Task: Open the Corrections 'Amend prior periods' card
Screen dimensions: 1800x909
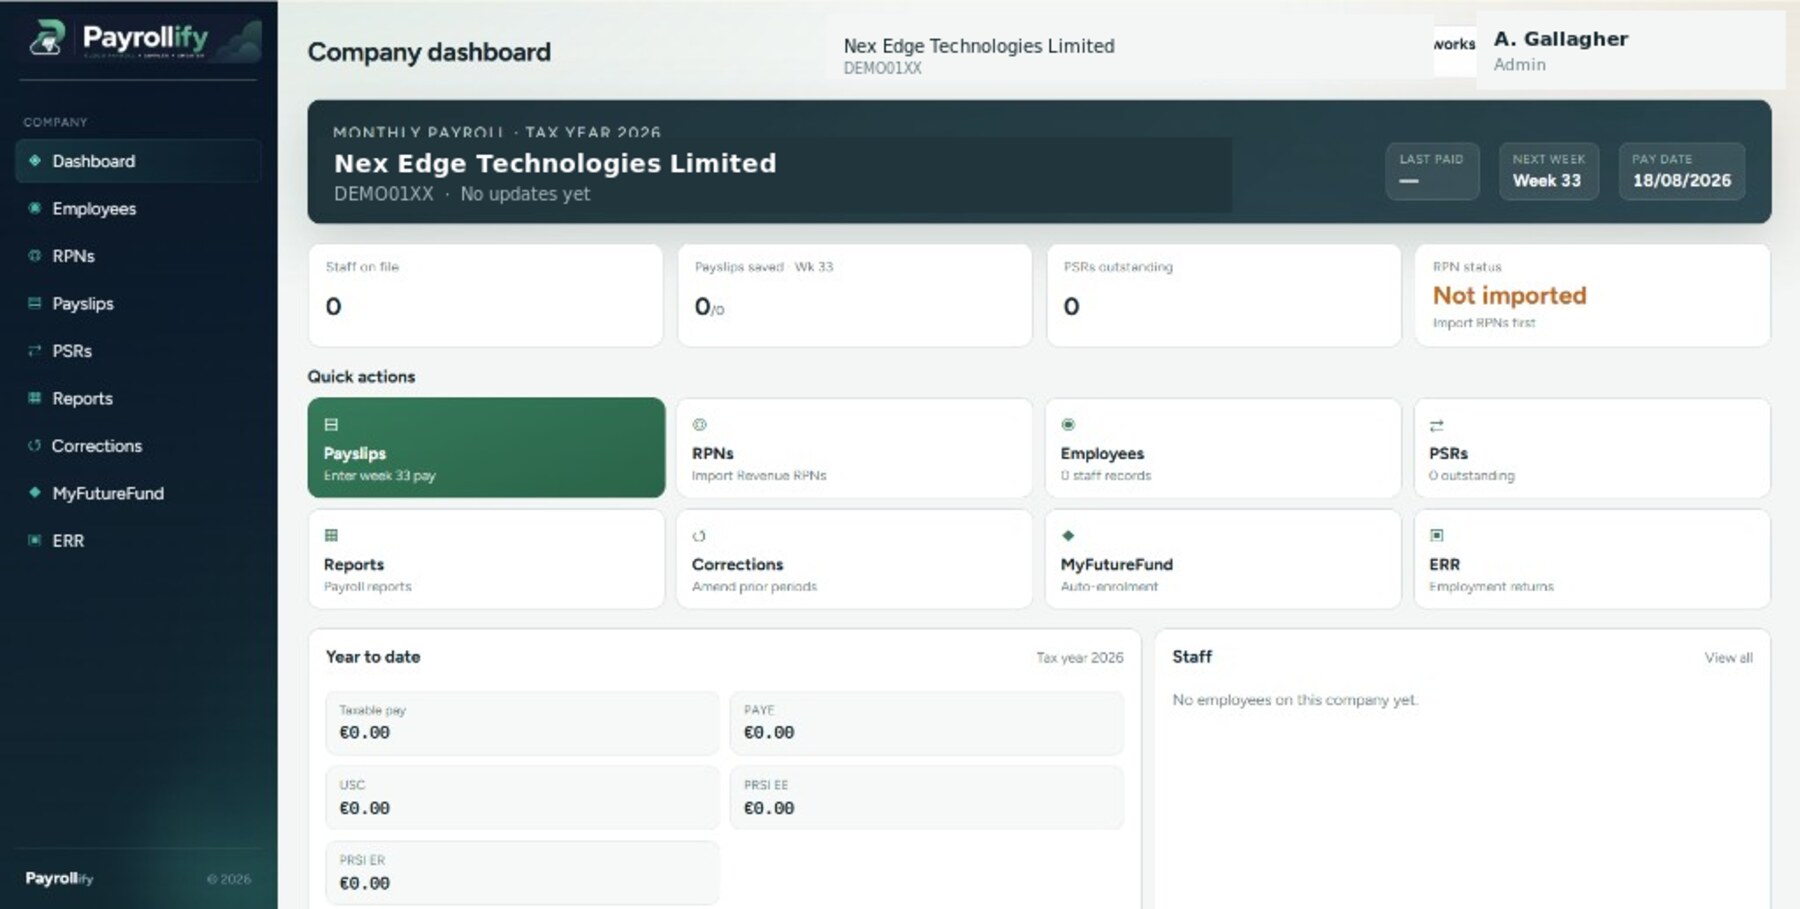Action: coord(854,559)
